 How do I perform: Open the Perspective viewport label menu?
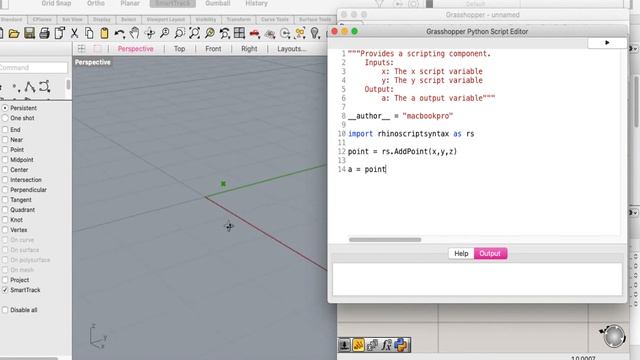(93, 62)
